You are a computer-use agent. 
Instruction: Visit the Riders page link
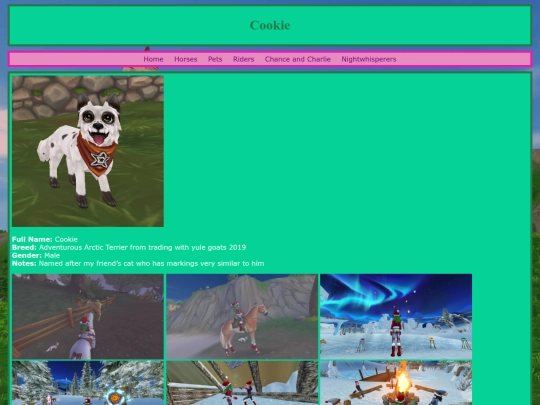(243, 59)
